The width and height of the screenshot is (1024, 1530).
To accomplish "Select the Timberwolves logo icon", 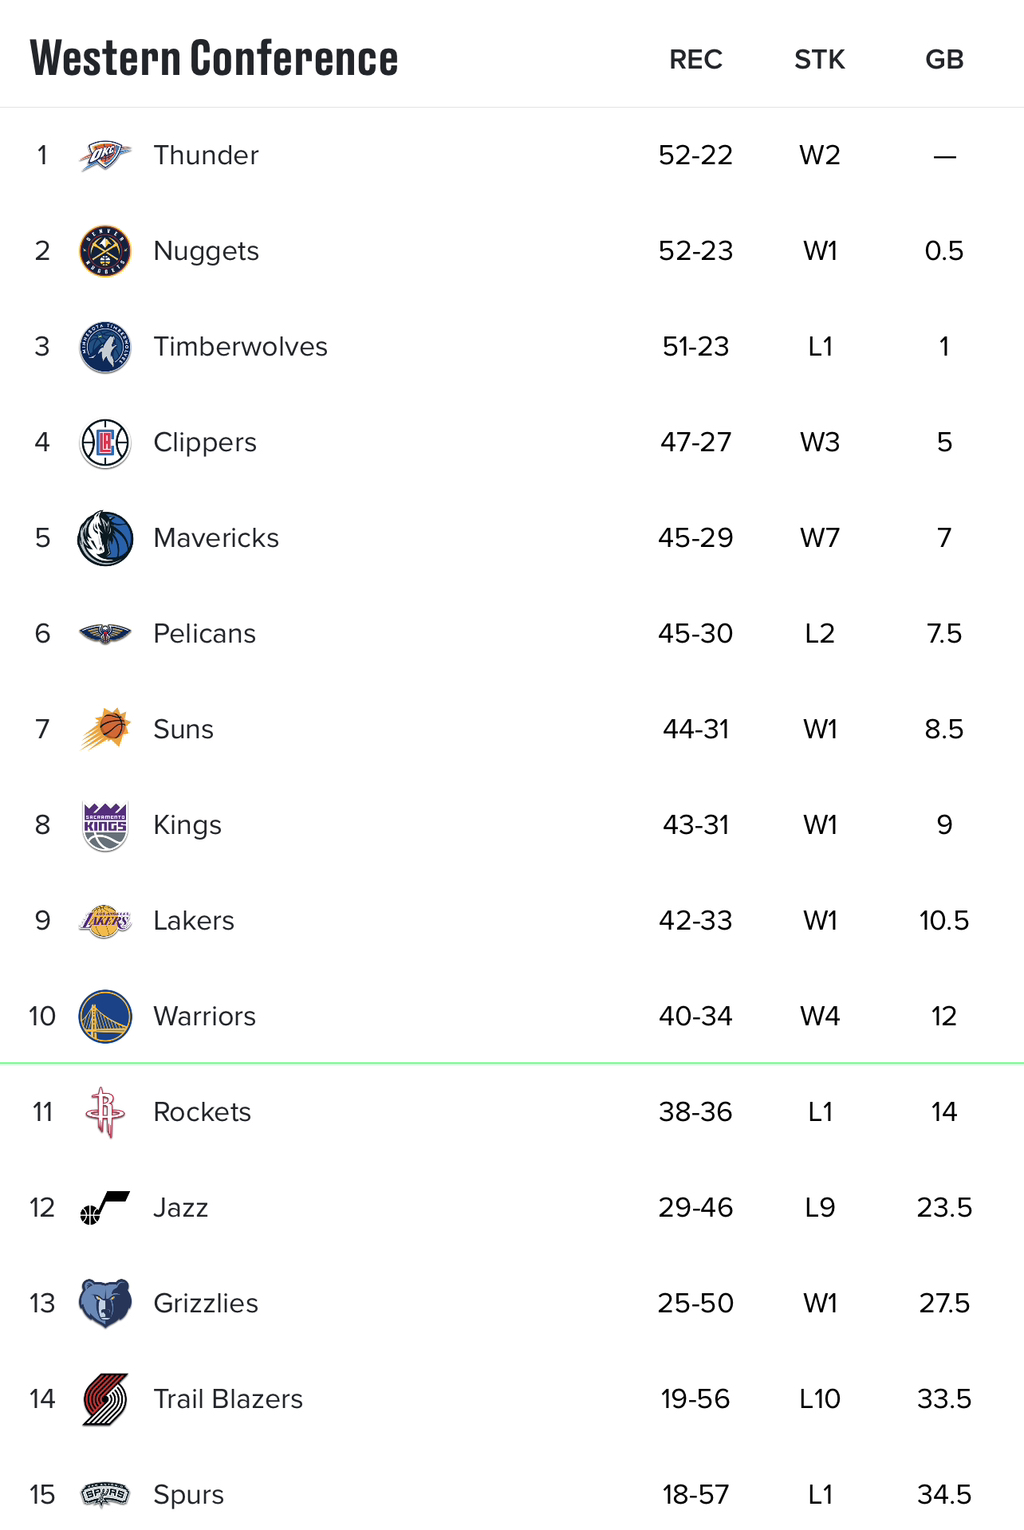I will click(x=105, y=347).
